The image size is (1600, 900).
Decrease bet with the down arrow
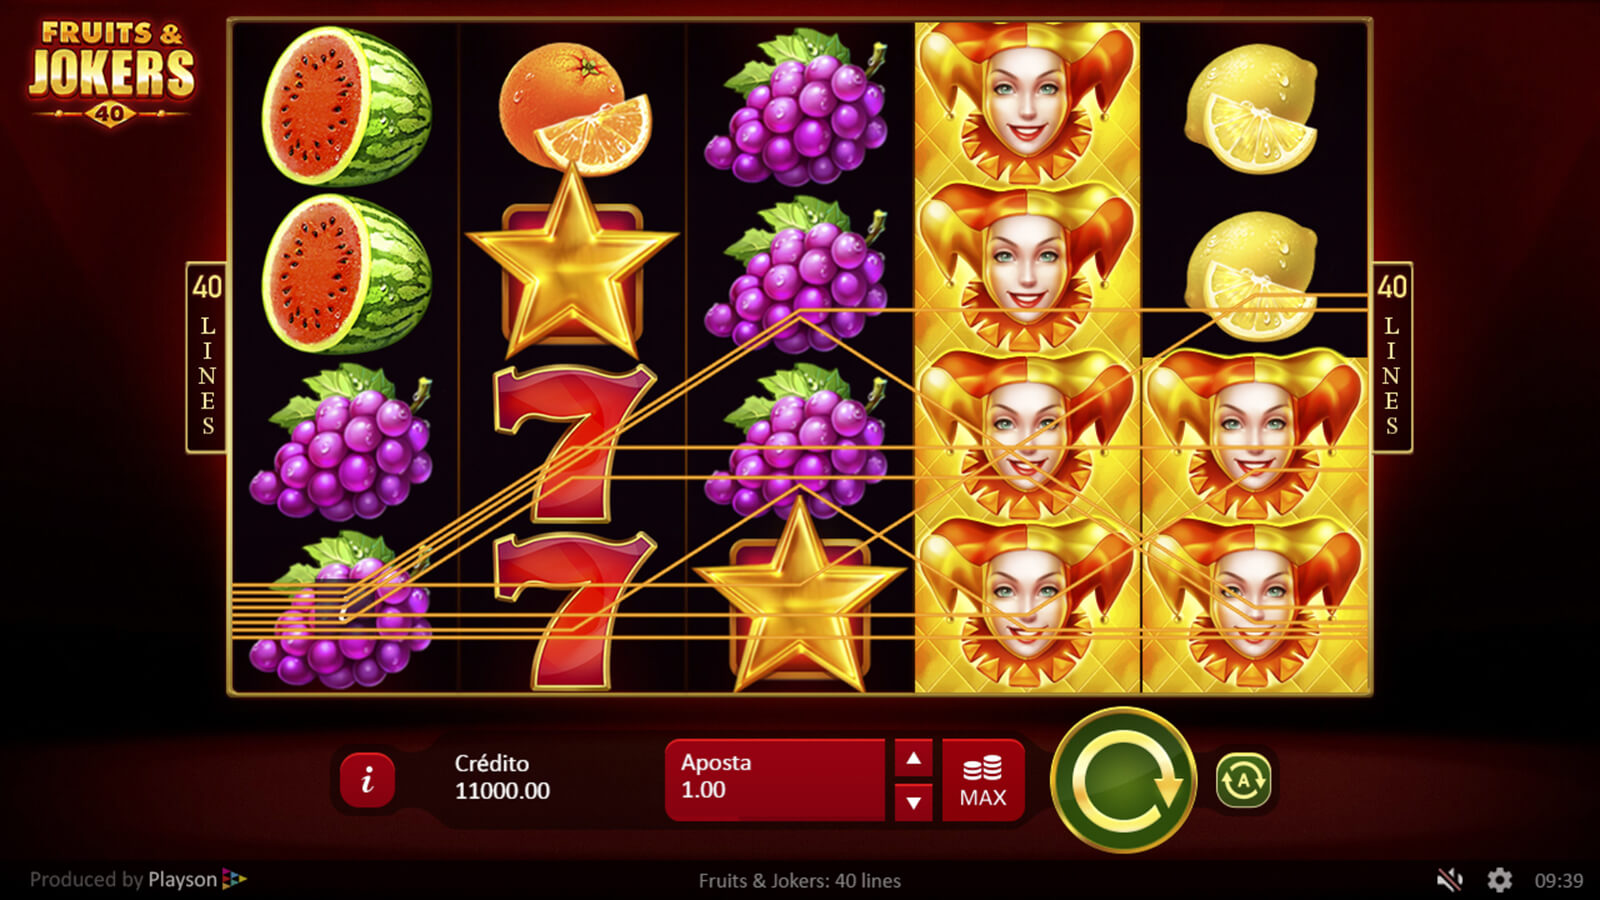tap(913, 802)
